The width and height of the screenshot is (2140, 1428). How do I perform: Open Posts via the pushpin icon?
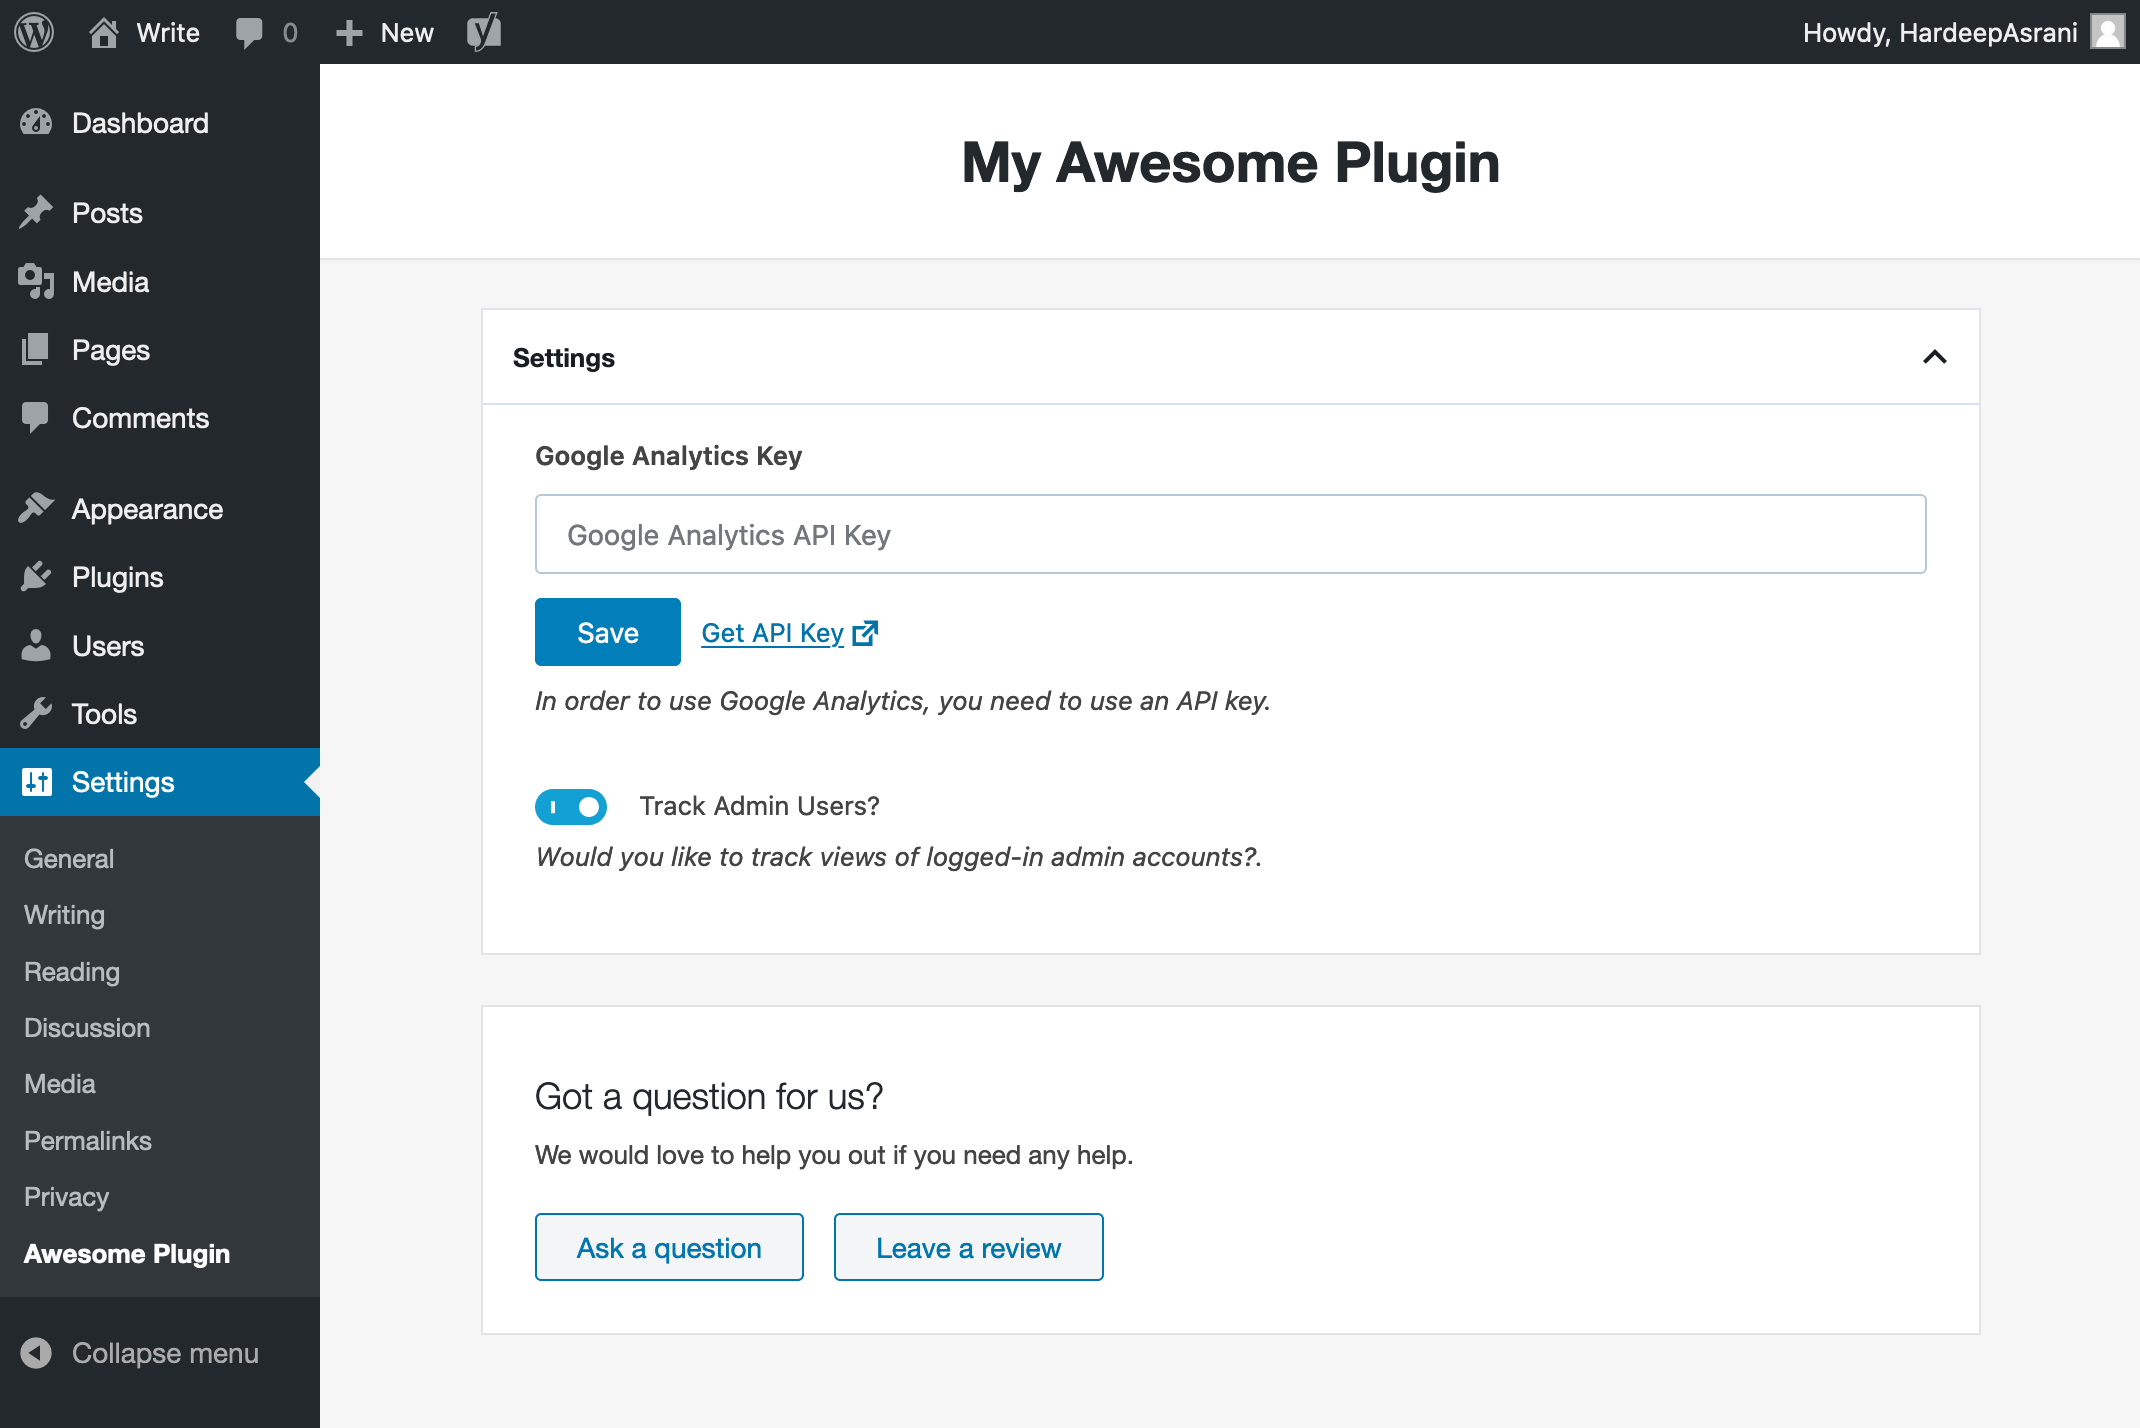pyautogui.click(x=36, y=212)
